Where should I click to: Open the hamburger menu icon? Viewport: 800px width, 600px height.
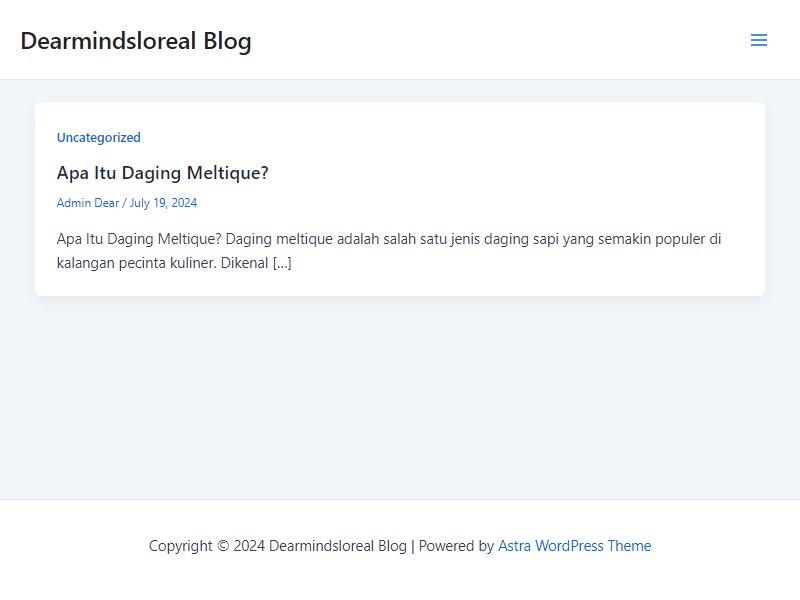pyautogui.click(x=759, y=40)
